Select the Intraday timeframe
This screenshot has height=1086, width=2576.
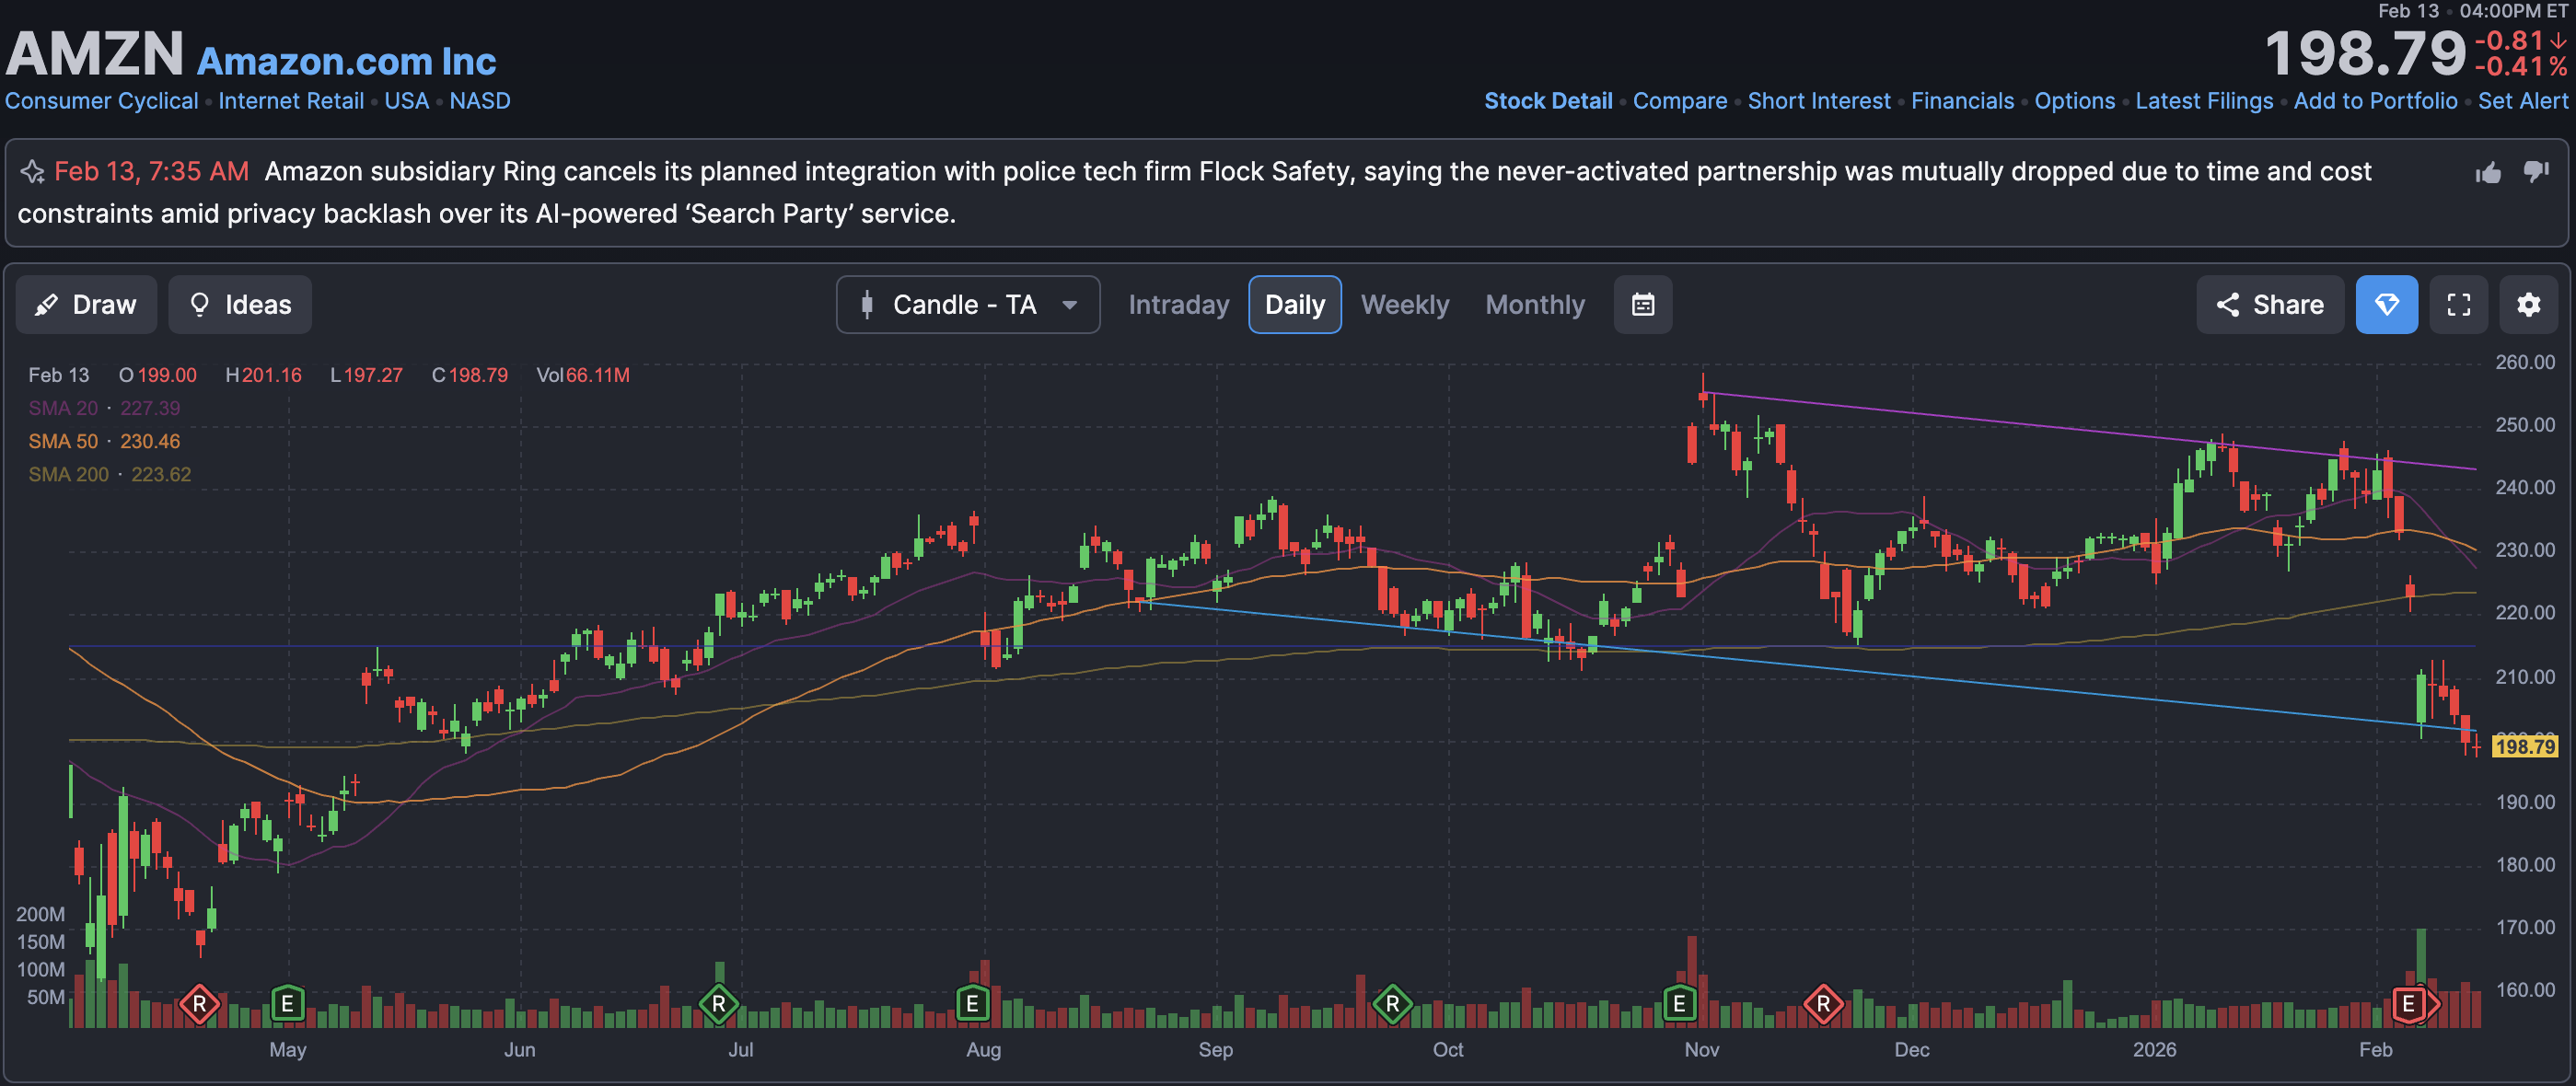(x=1178, y=305)
